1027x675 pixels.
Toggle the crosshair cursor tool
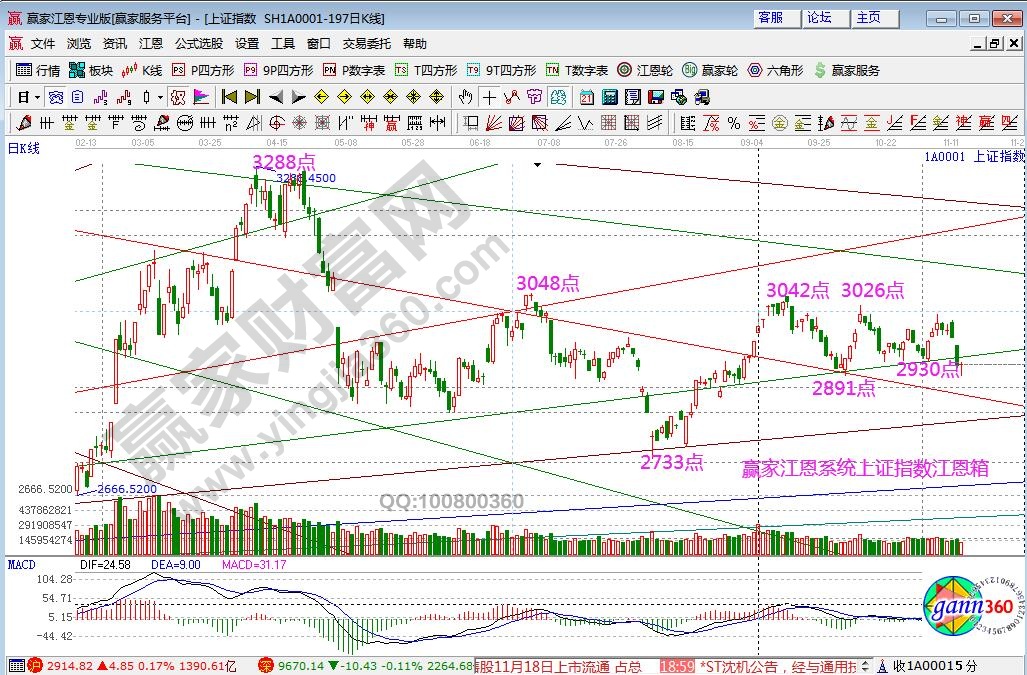click(489, 97)
